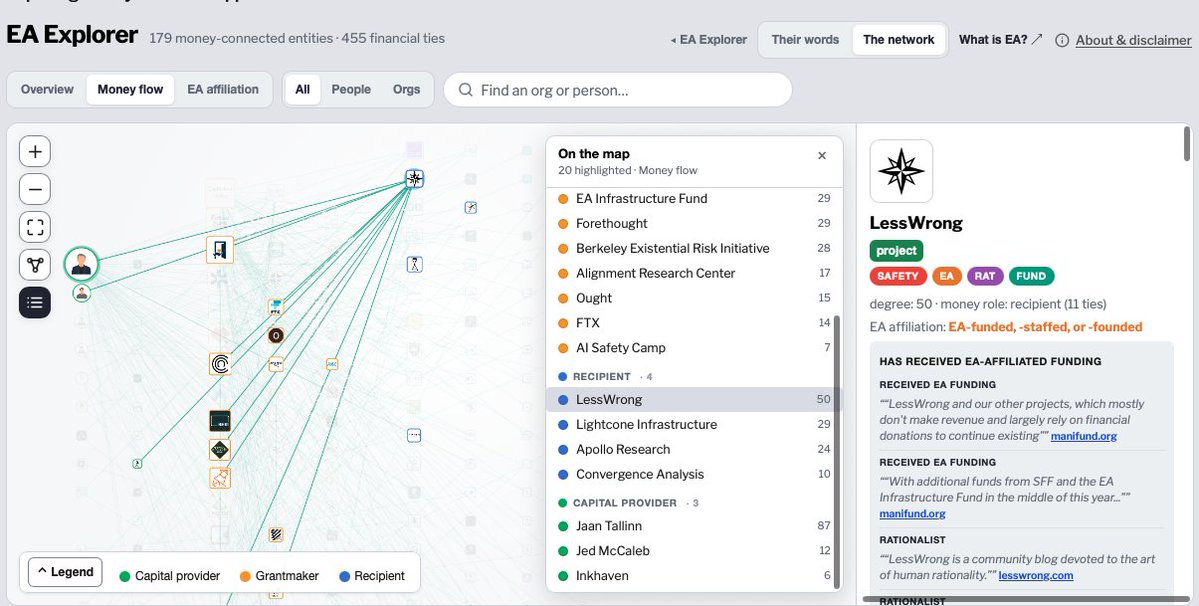Select Apollo Research row

coord(694,449)
